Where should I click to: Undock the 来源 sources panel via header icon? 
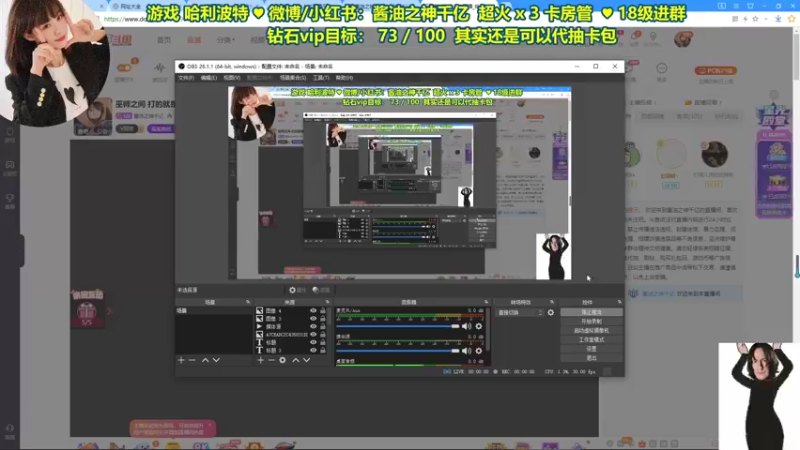(327, 302)
